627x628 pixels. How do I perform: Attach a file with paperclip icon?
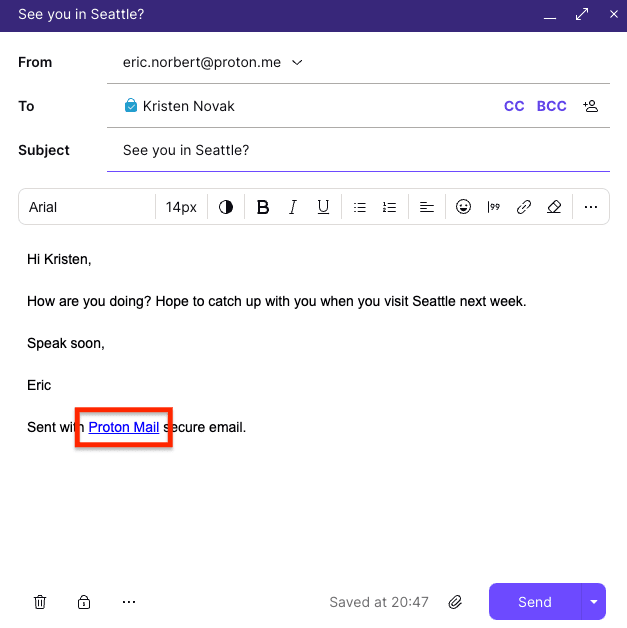[455, 602]
